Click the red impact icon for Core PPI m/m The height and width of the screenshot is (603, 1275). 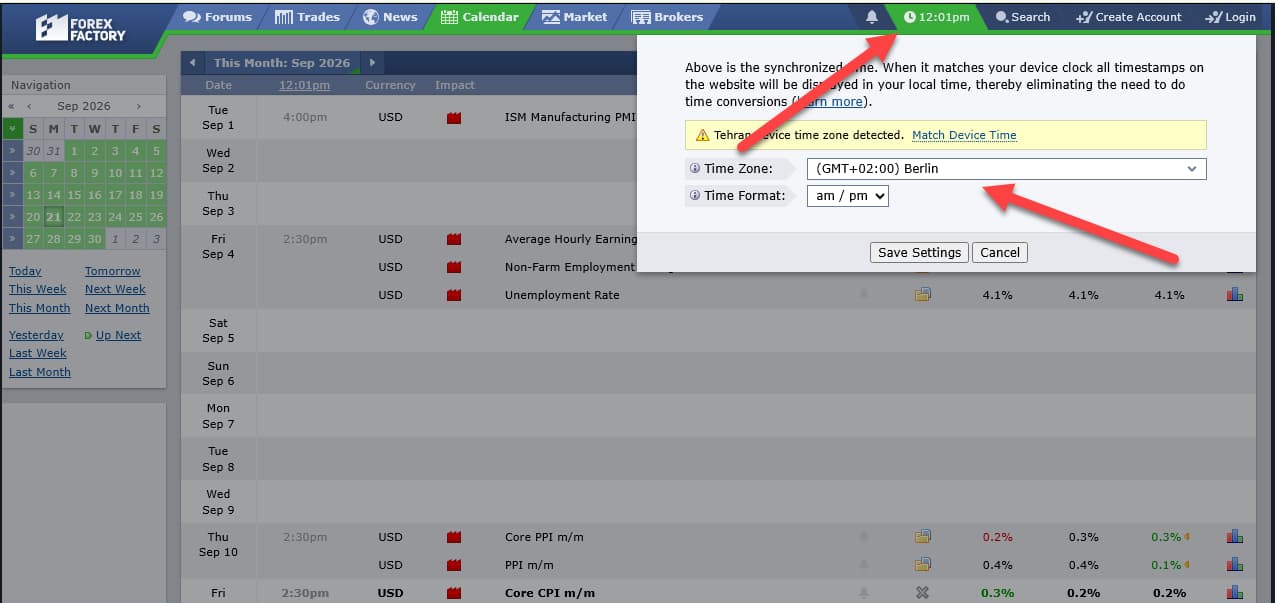tap(454, 537)
